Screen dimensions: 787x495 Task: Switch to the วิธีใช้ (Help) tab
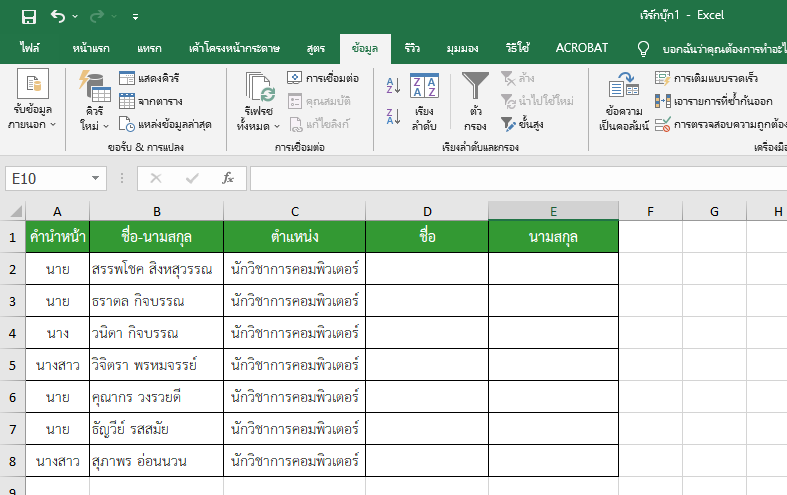tap(517, 48)
